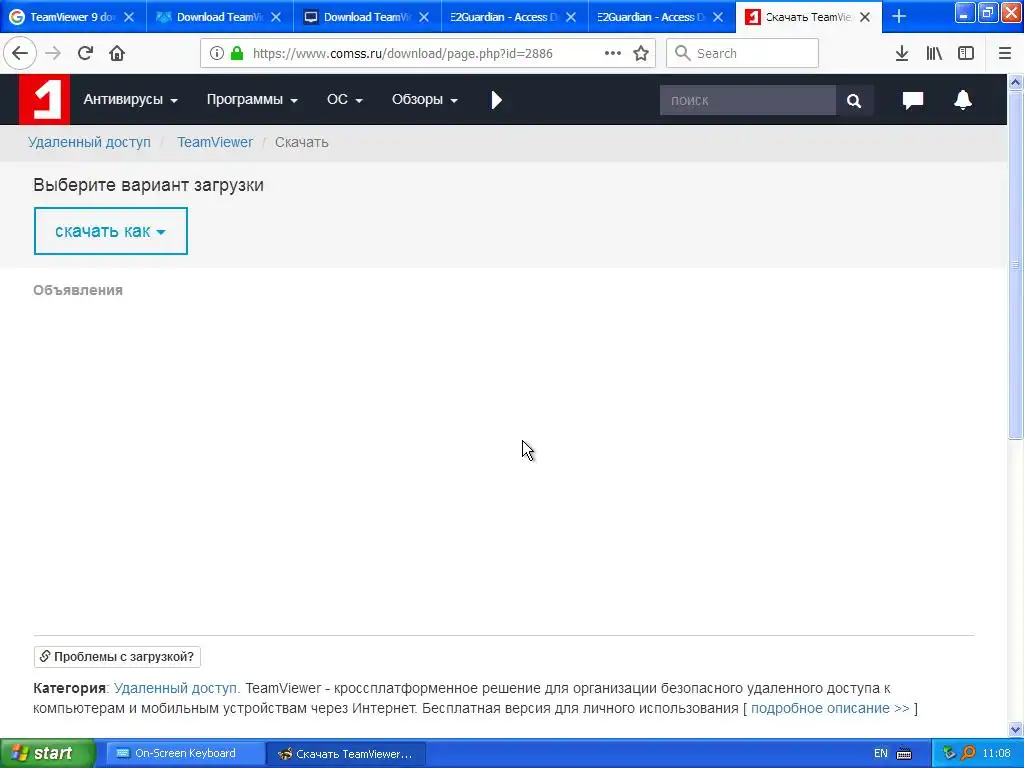The image size is (1024, 768).
Task: Bookmark this page with the star icon
Action: [x=641, y=53]
